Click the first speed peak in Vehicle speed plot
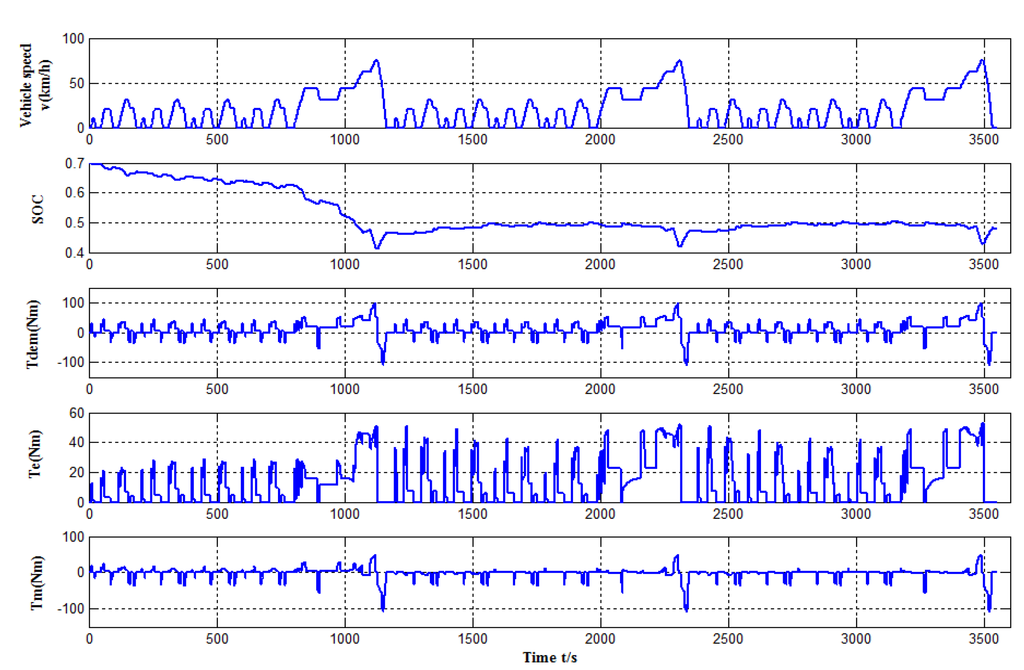1024x670 pixels. click(93, 119)
